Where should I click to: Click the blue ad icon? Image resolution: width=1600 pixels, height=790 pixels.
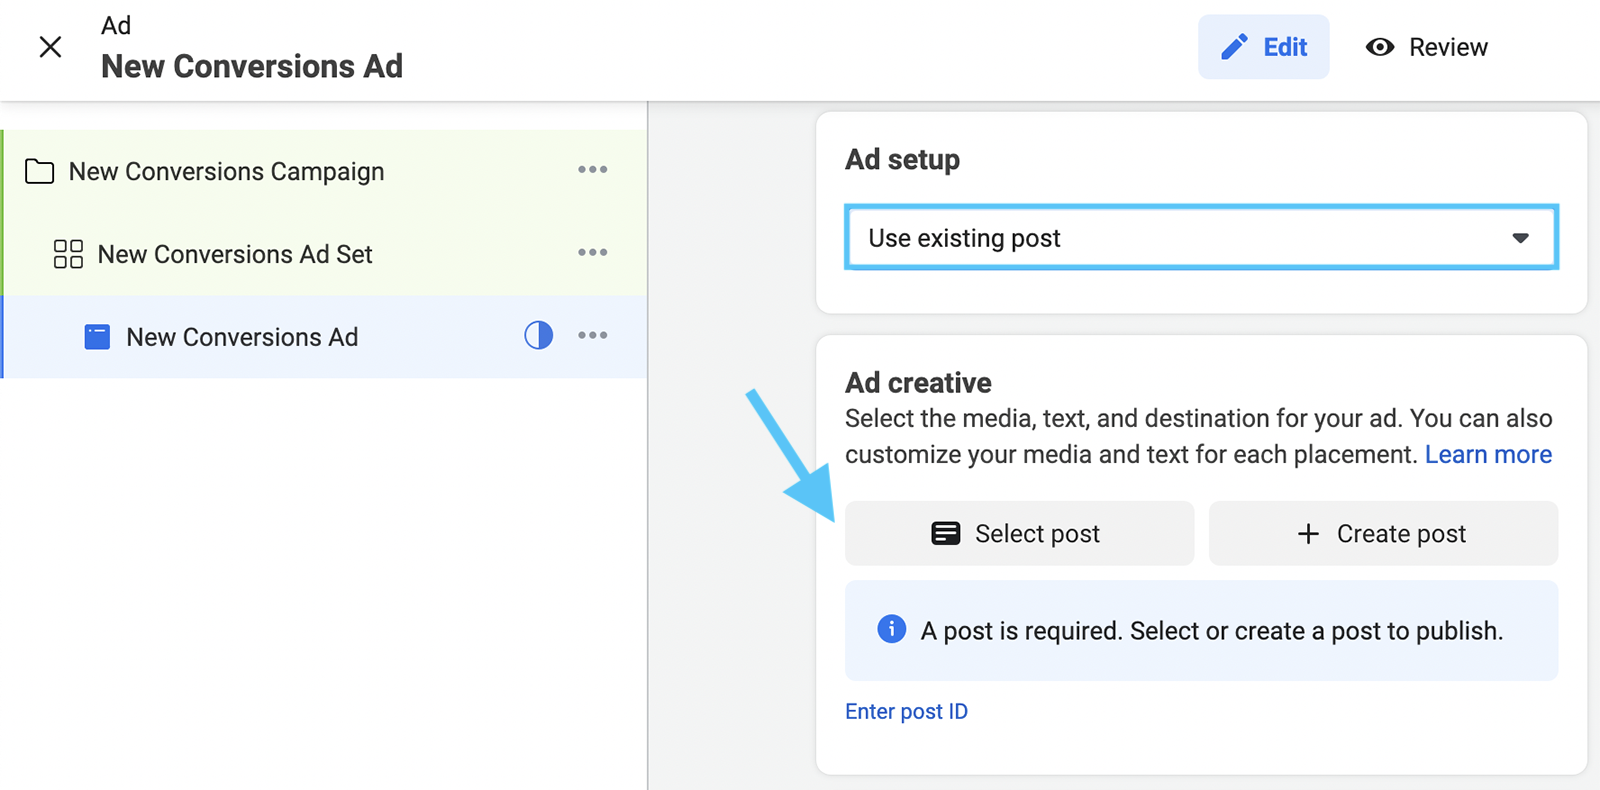[97, 337]
